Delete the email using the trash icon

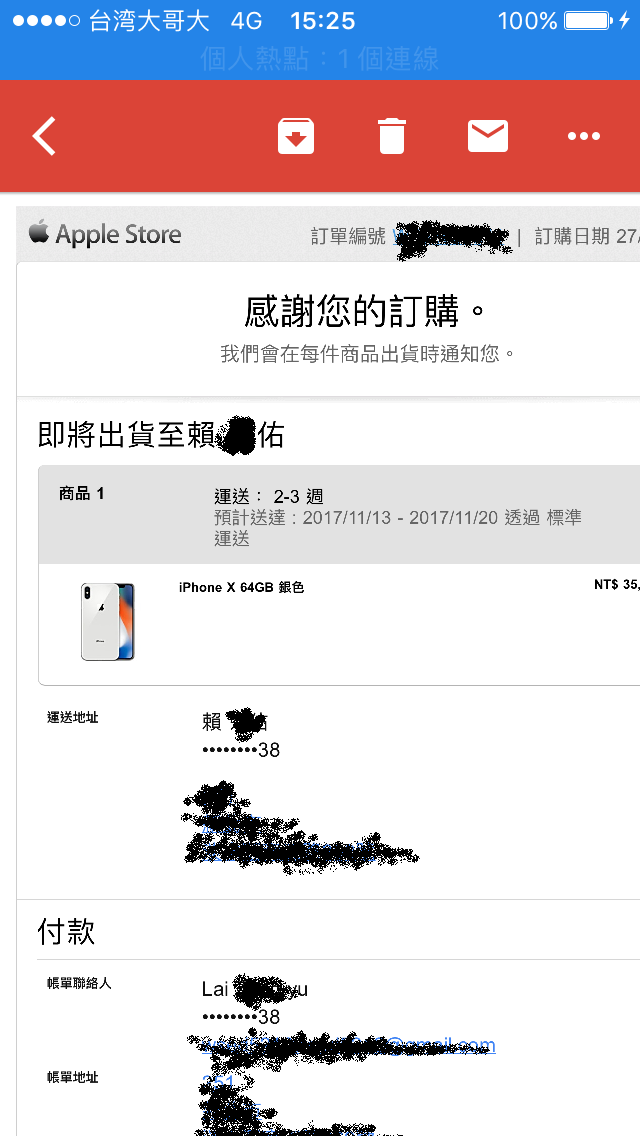tap(391, 136)
